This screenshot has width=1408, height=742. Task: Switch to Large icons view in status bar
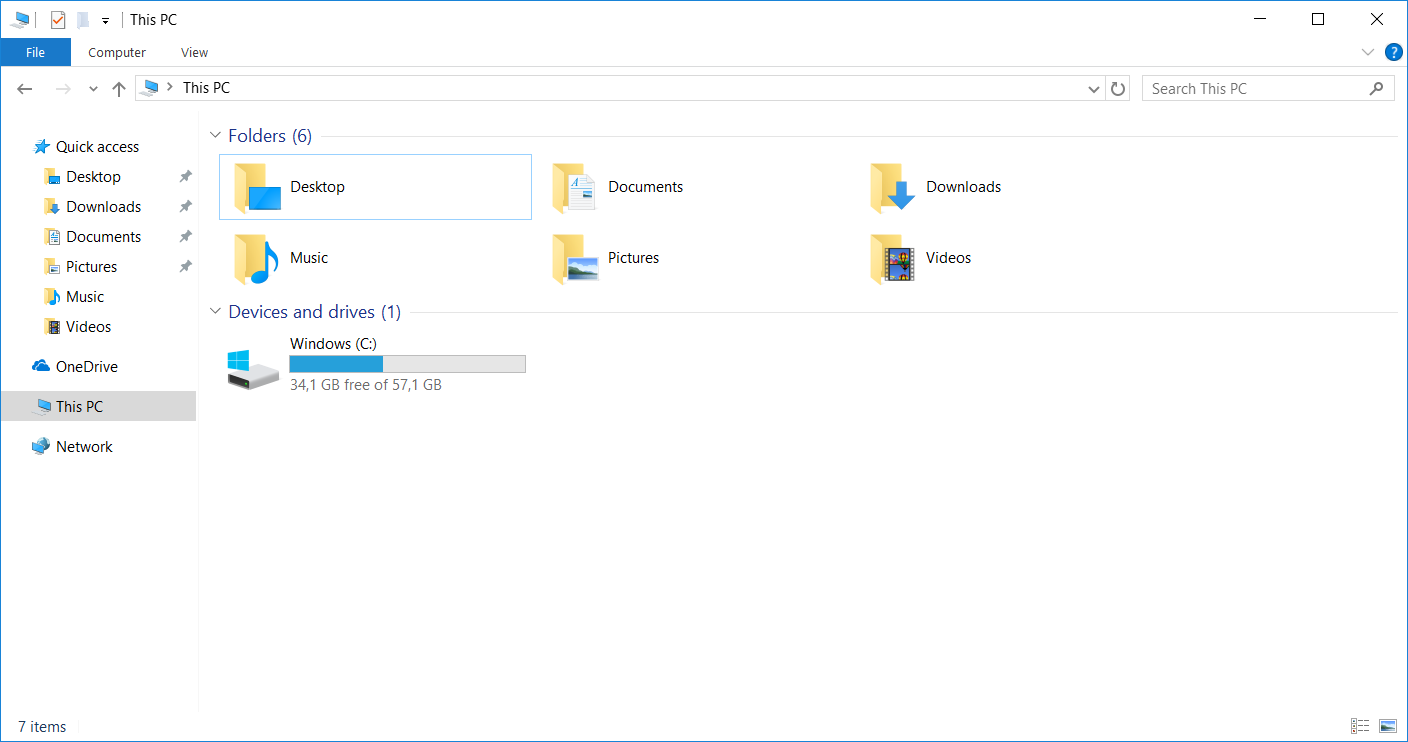pyautogui.click(x=1388, y=726)
